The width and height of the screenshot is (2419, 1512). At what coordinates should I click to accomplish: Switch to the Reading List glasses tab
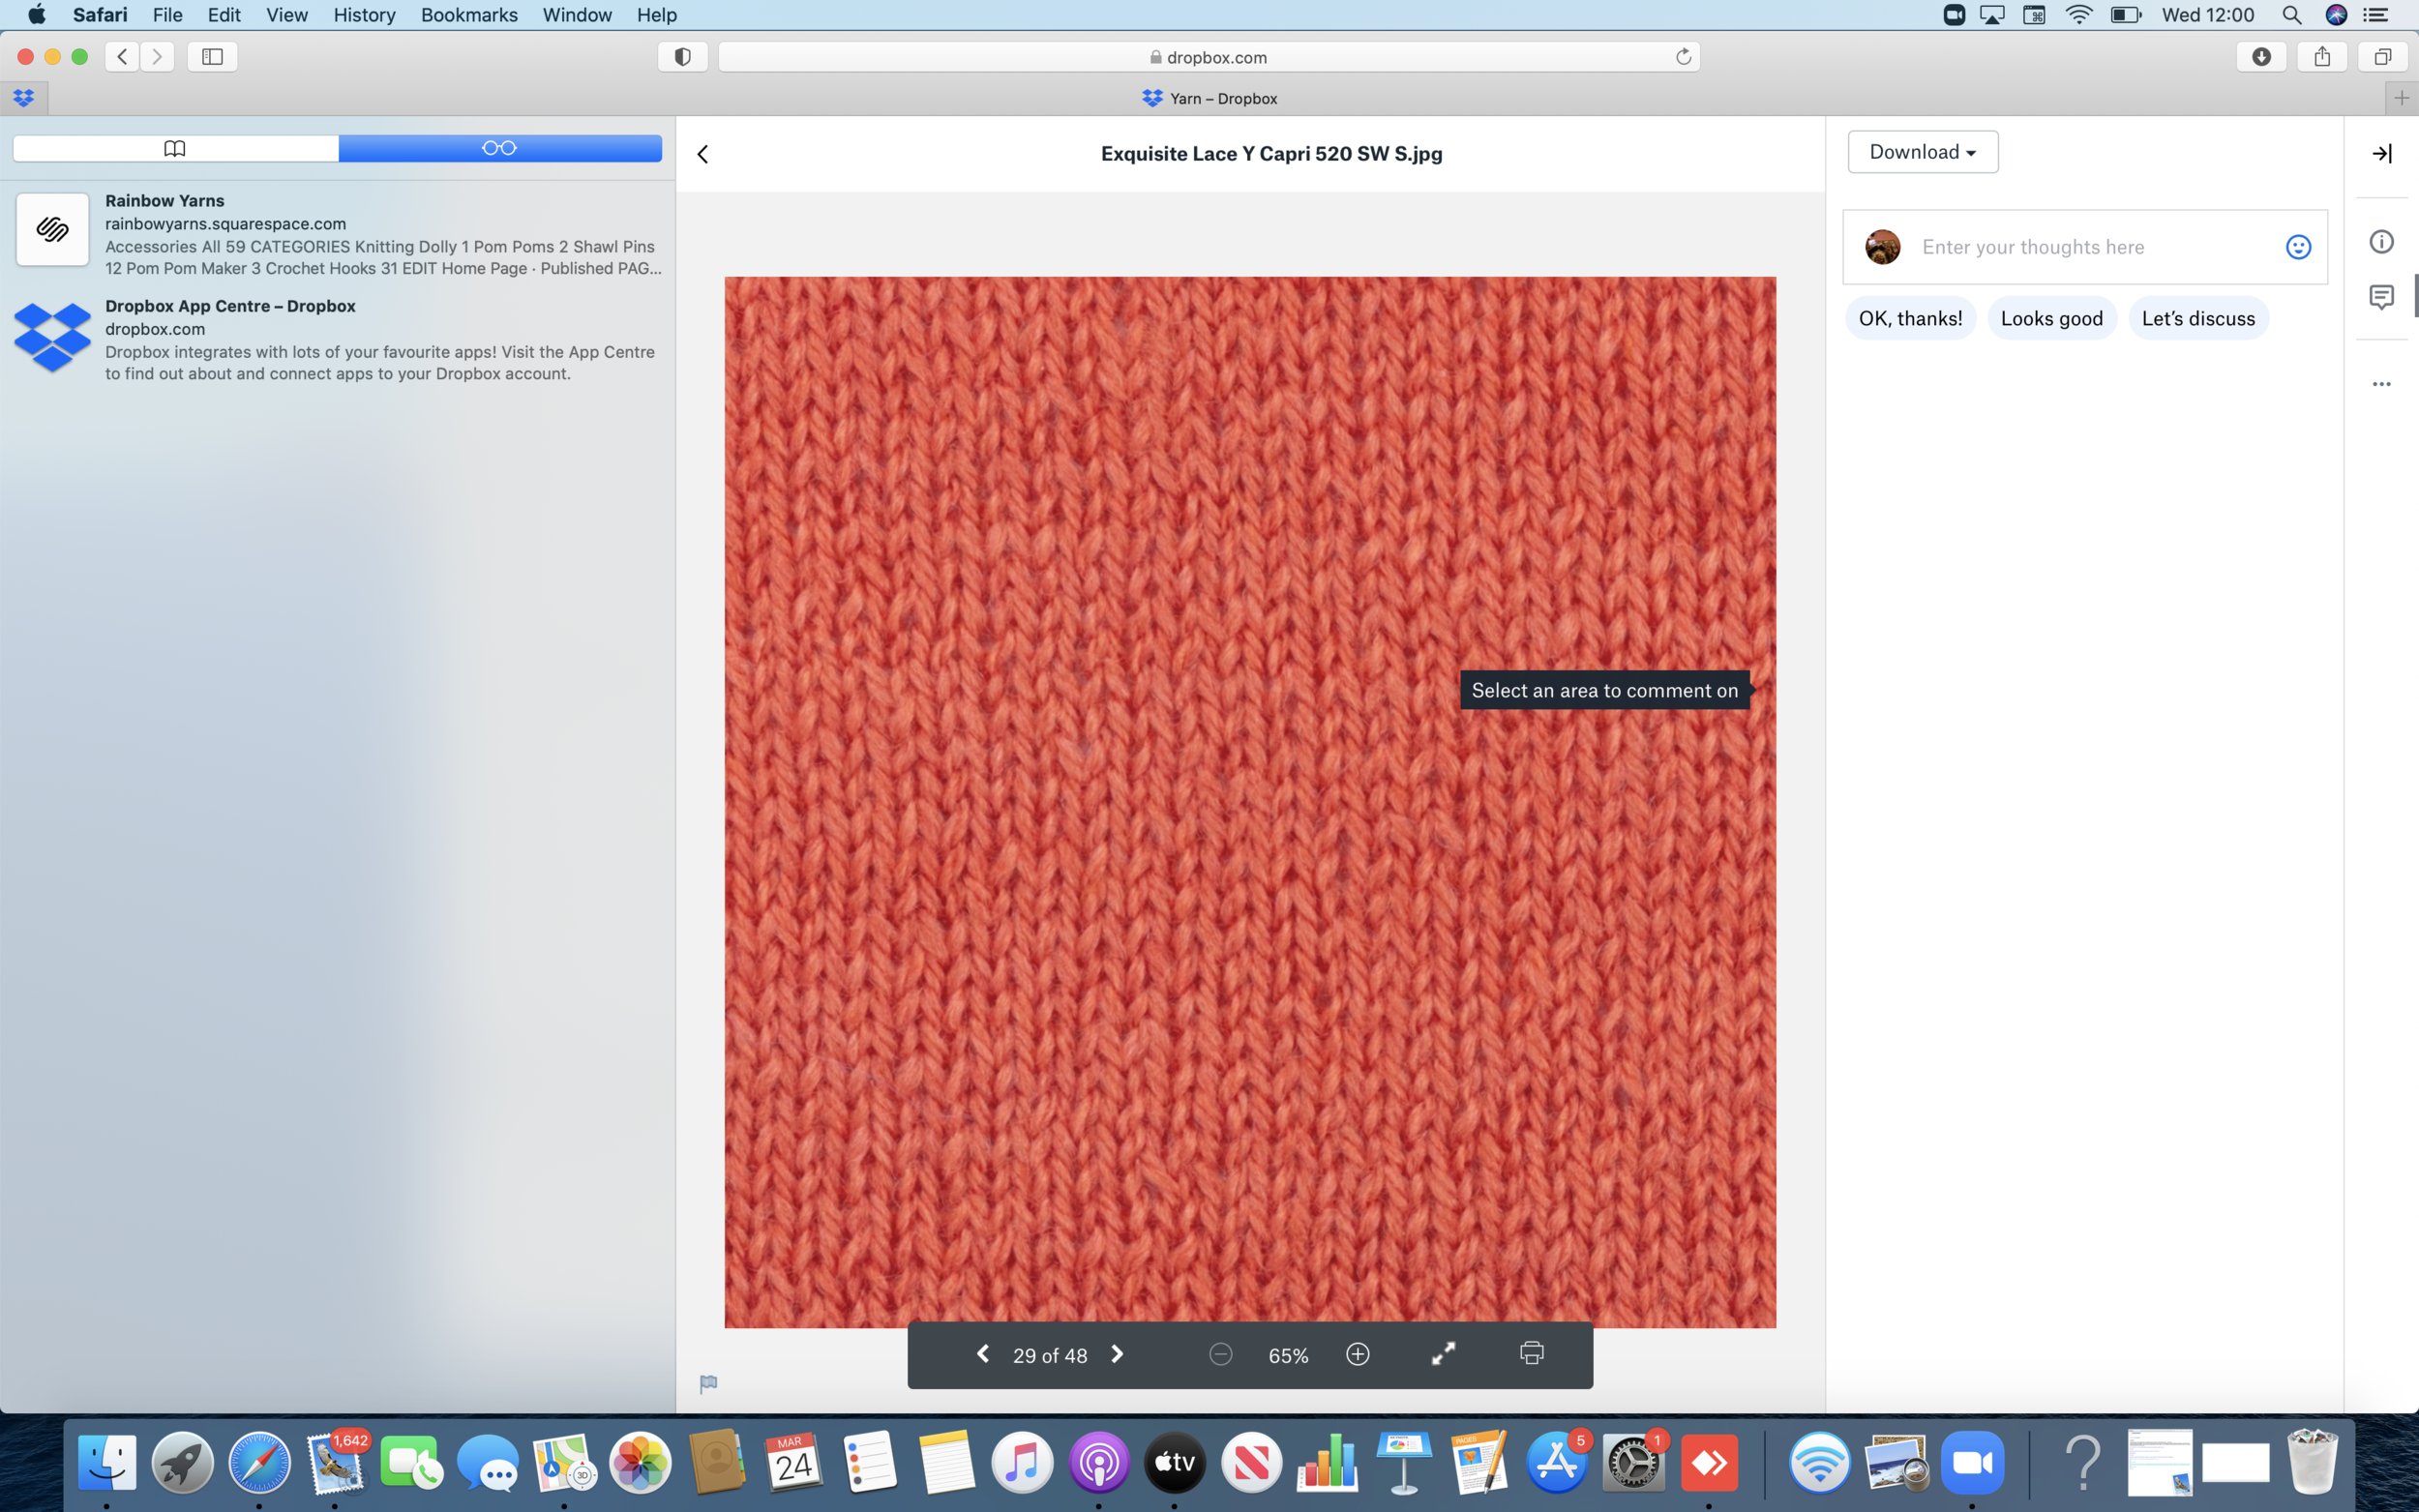tap(499, 148)
